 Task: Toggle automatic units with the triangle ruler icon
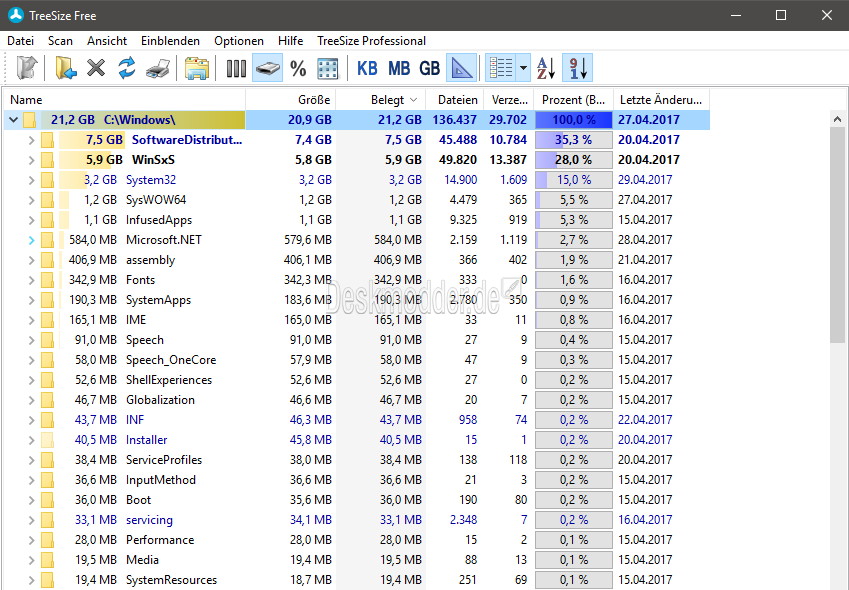click(461, 68)
